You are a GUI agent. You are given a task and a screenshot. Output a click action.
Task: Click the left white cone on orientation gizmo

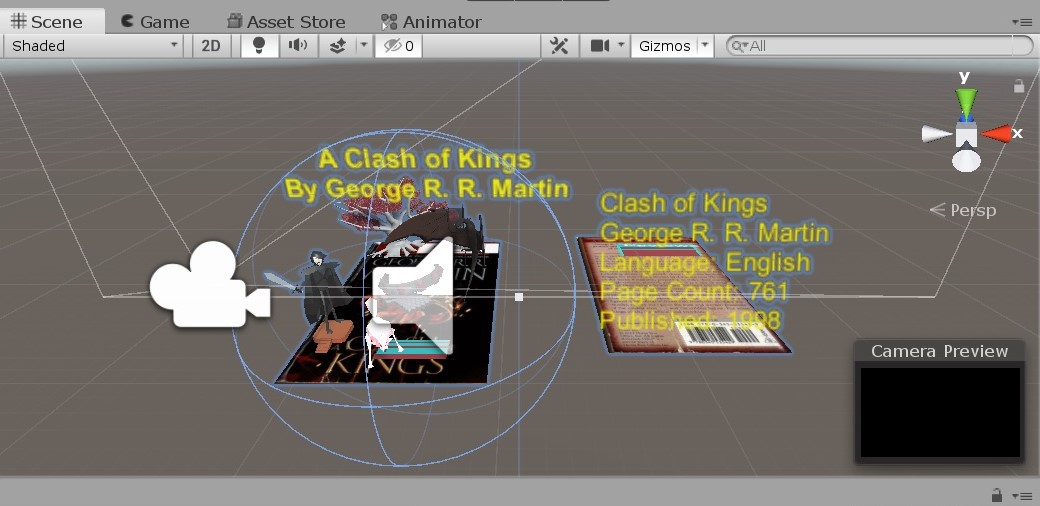(936, 134)
